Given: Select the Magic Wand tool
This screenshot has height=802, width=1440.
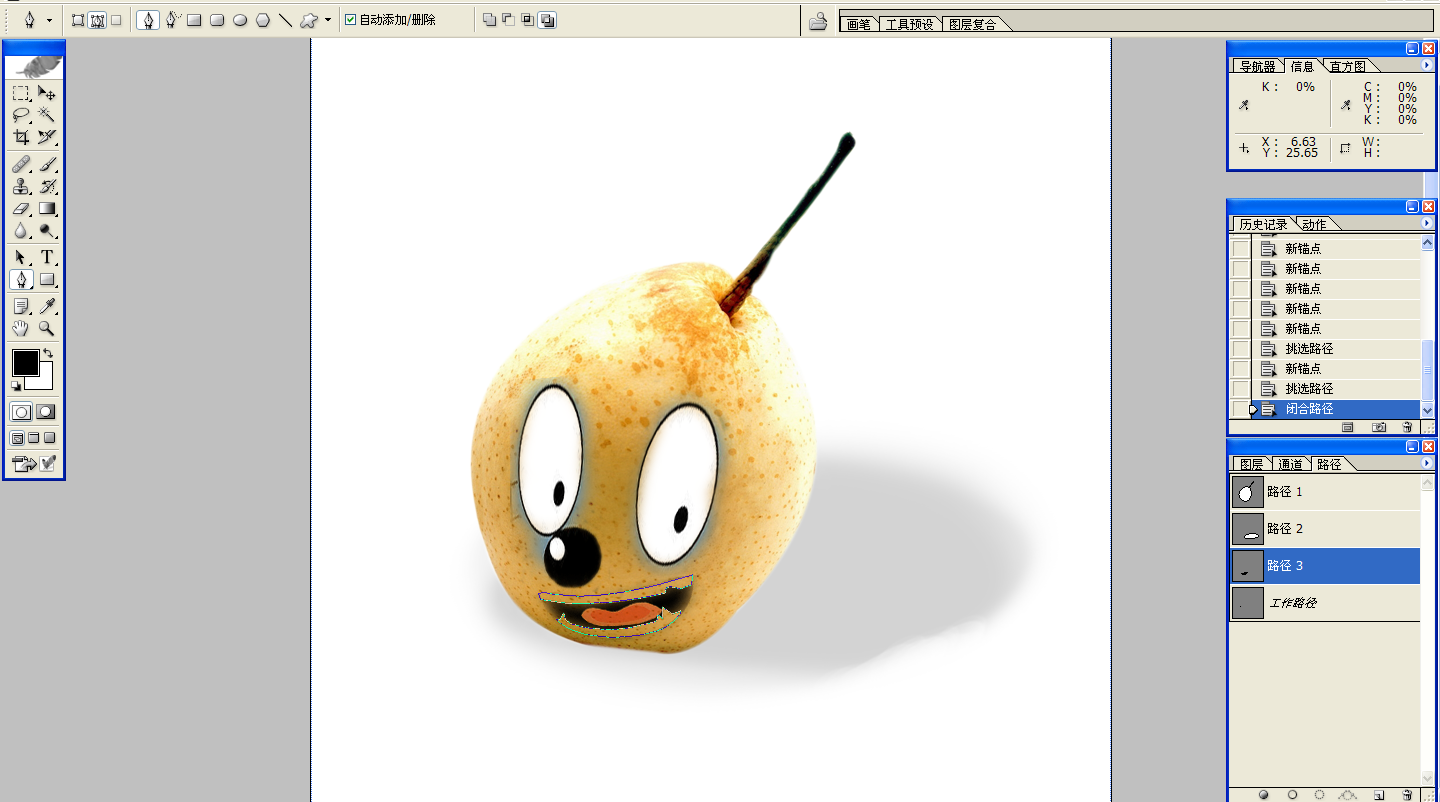Looking at the screenshot, I should tap(46, 115).
